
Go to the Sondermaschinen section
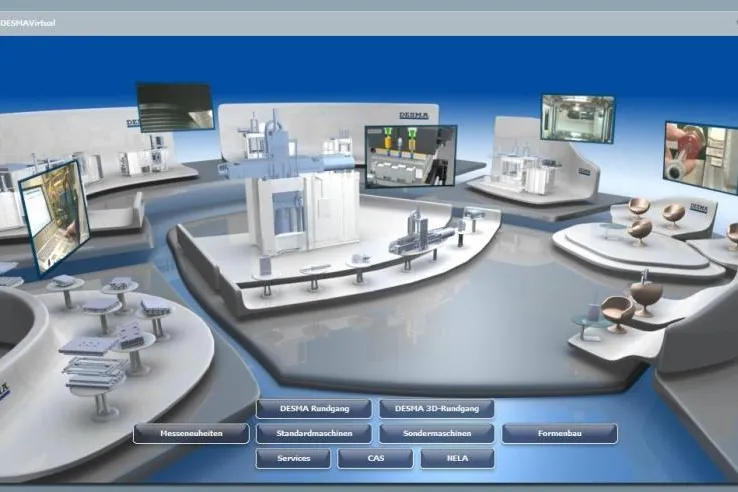[437, 433]
